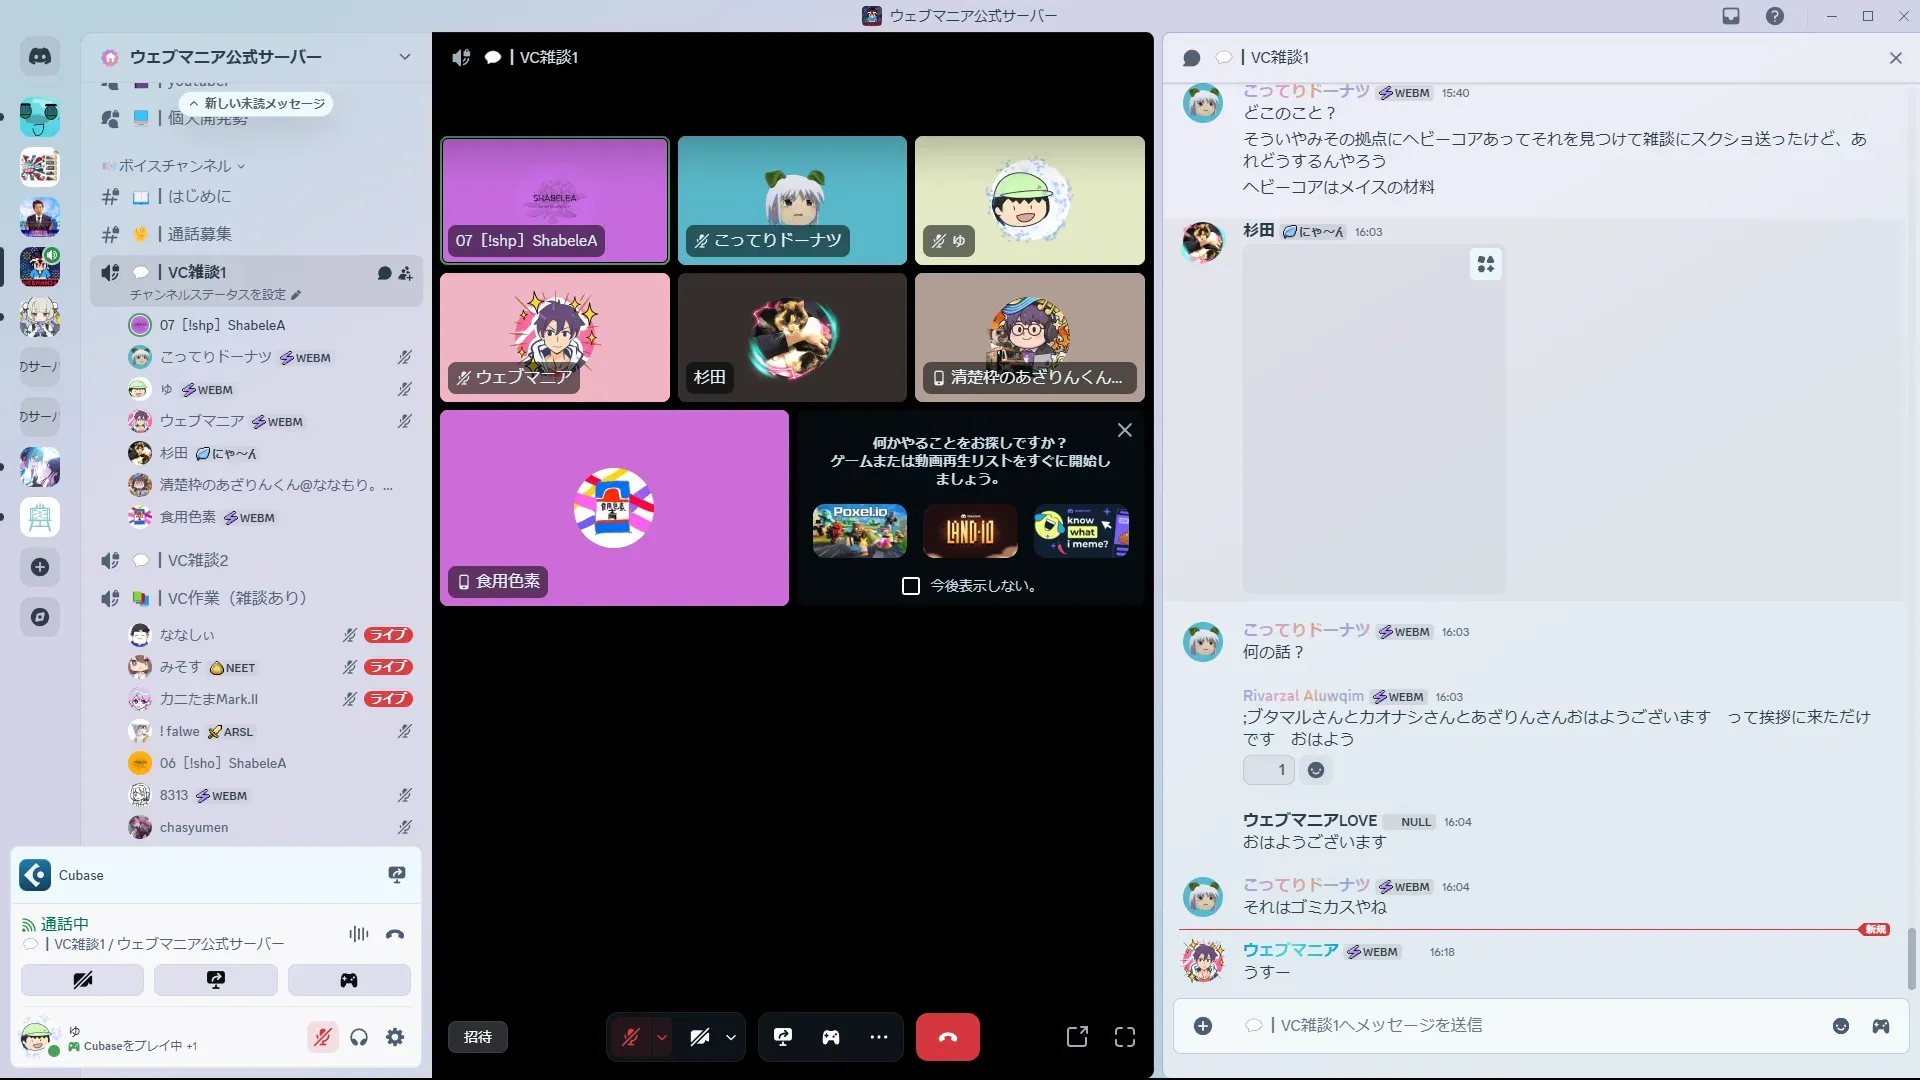Image resolution: width=1920 pixels, height=1080 pixels.
Task: Toggle headphone deafen in the user panel
Action: click(359, 1037)
